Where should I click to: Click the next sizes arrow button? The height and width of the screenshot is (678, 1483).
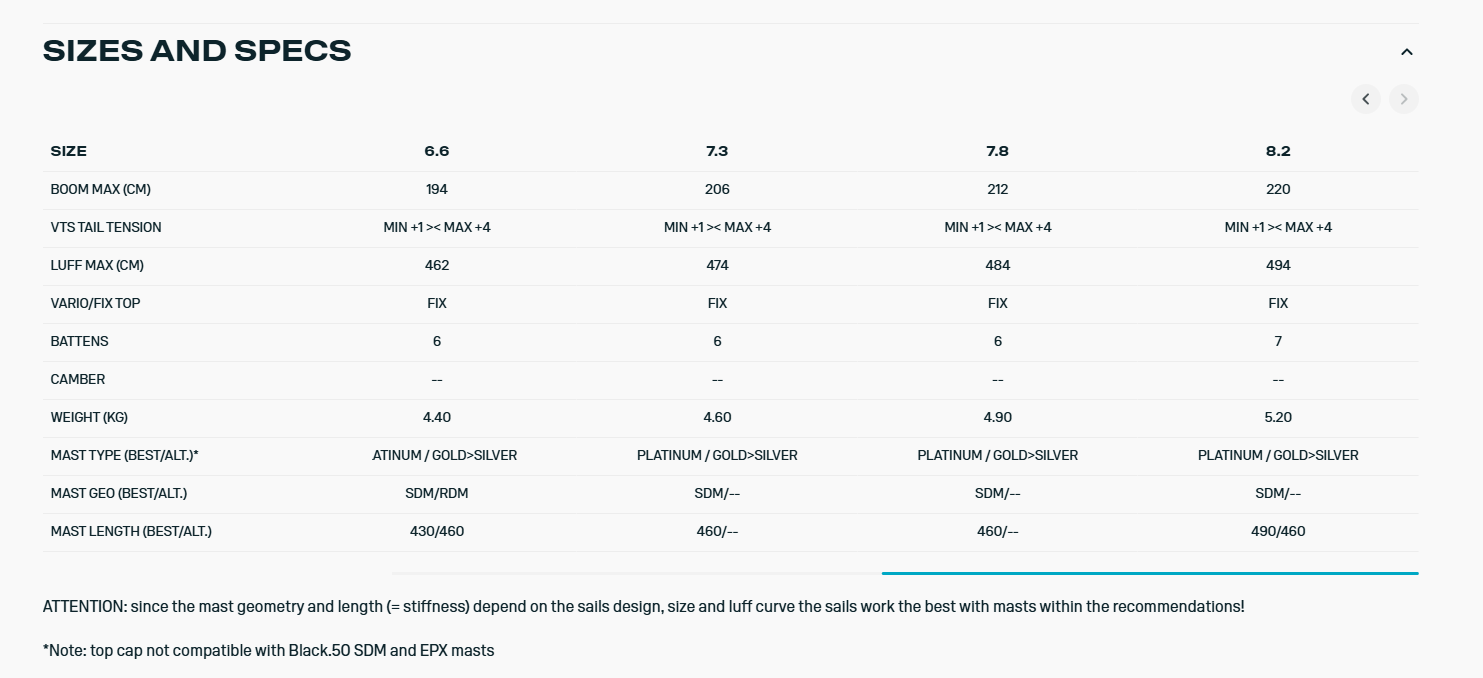(1403, 99)
